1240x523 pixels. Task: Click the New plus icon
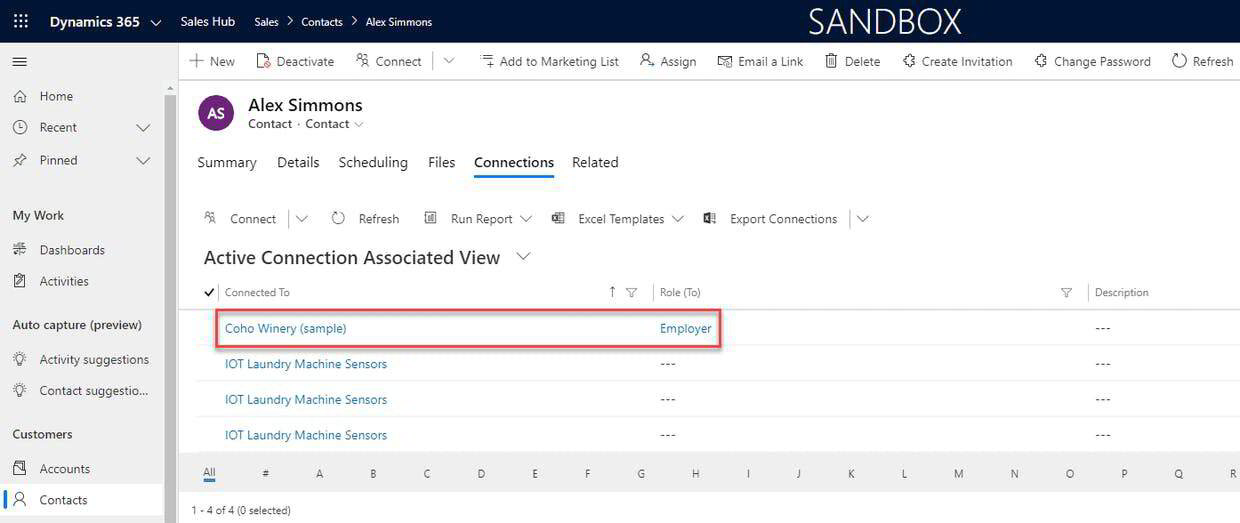[197, 61]
